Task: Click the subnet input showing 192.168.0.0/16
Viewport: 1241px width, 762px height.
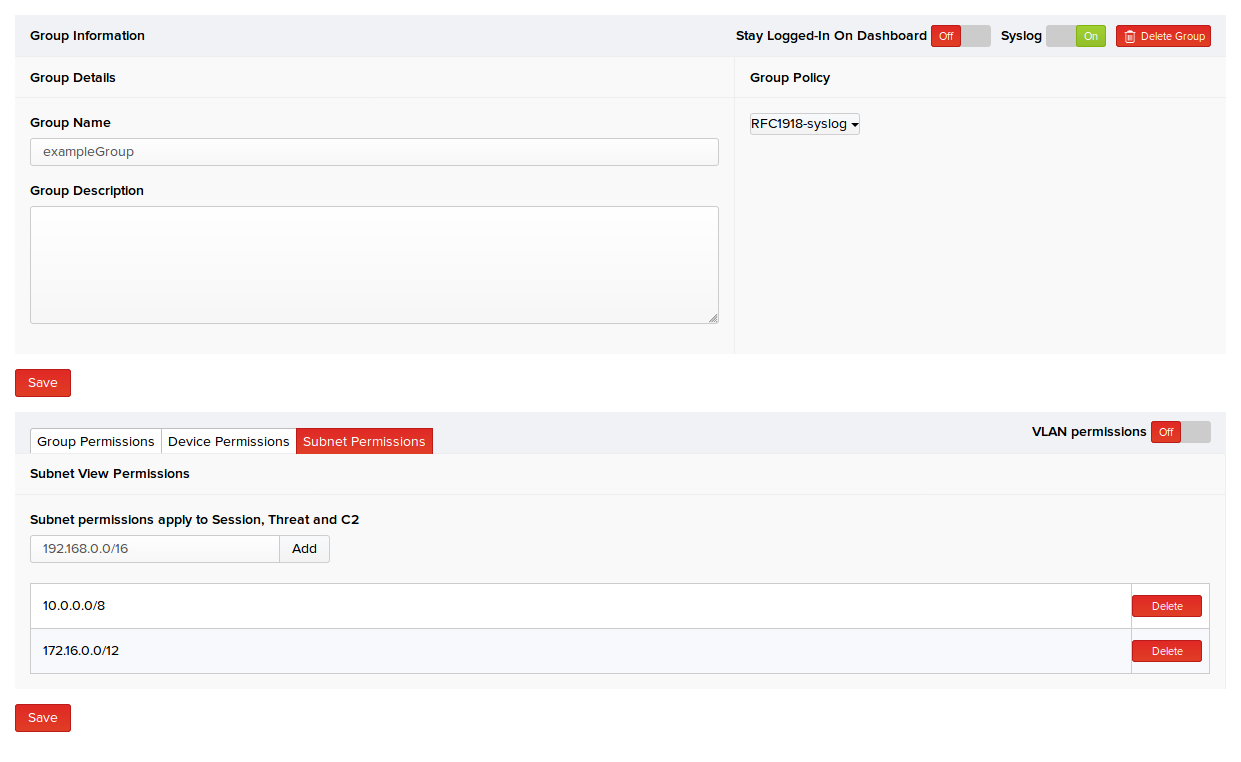Action: tap(155, 549)
